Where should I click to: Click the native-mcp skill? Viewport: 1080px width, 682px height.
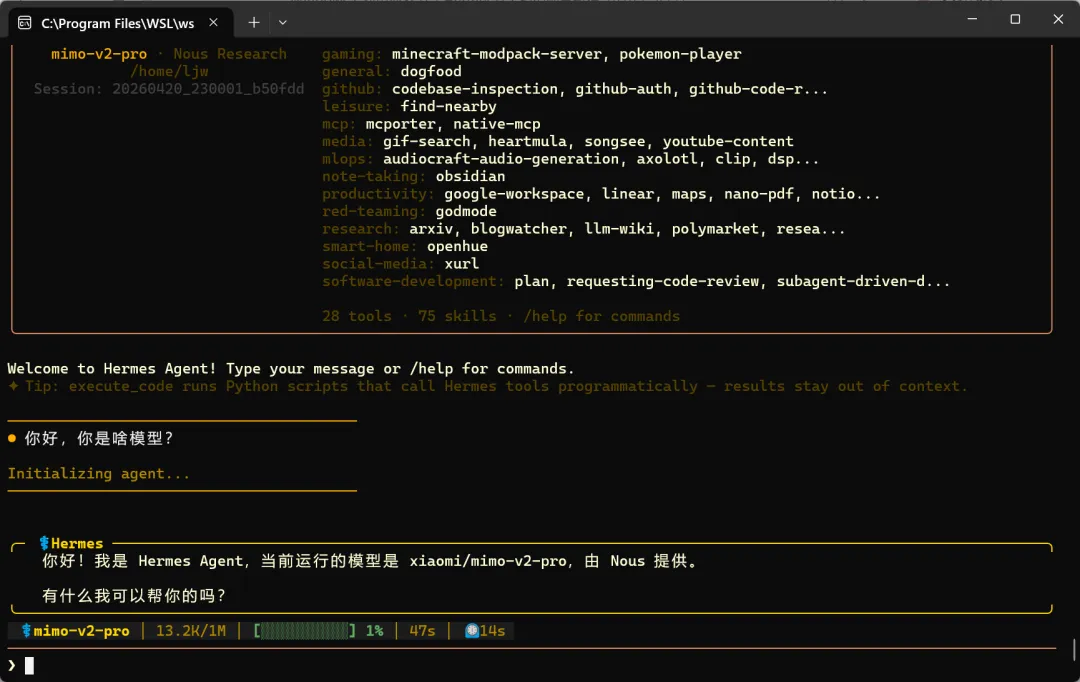(497, 124)
